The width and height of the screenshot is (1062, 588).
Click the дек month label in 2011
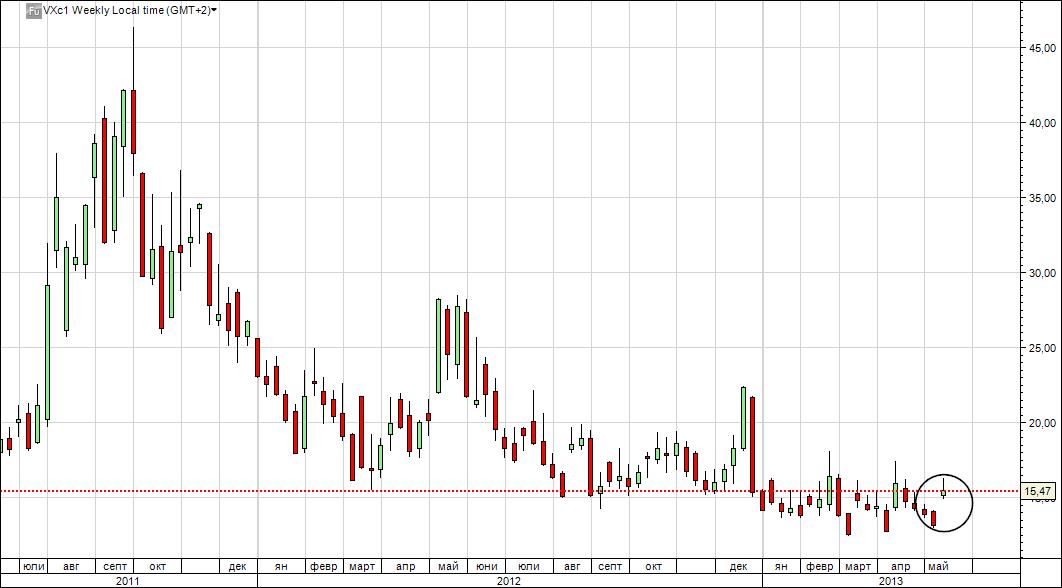click(237, 566)
